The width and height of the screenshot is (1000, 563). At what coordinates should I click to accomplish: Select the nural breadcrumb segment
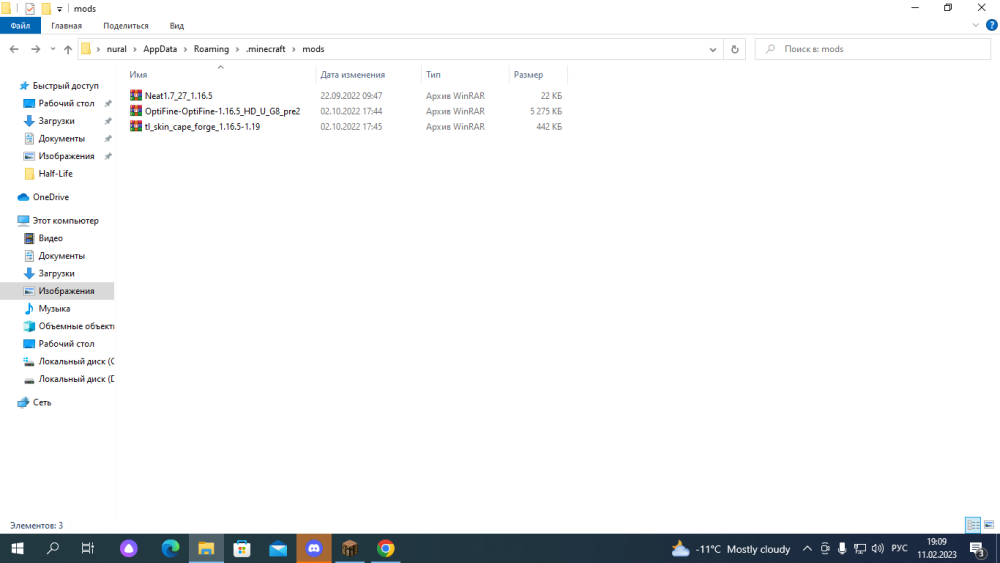(x=116, y=49)
